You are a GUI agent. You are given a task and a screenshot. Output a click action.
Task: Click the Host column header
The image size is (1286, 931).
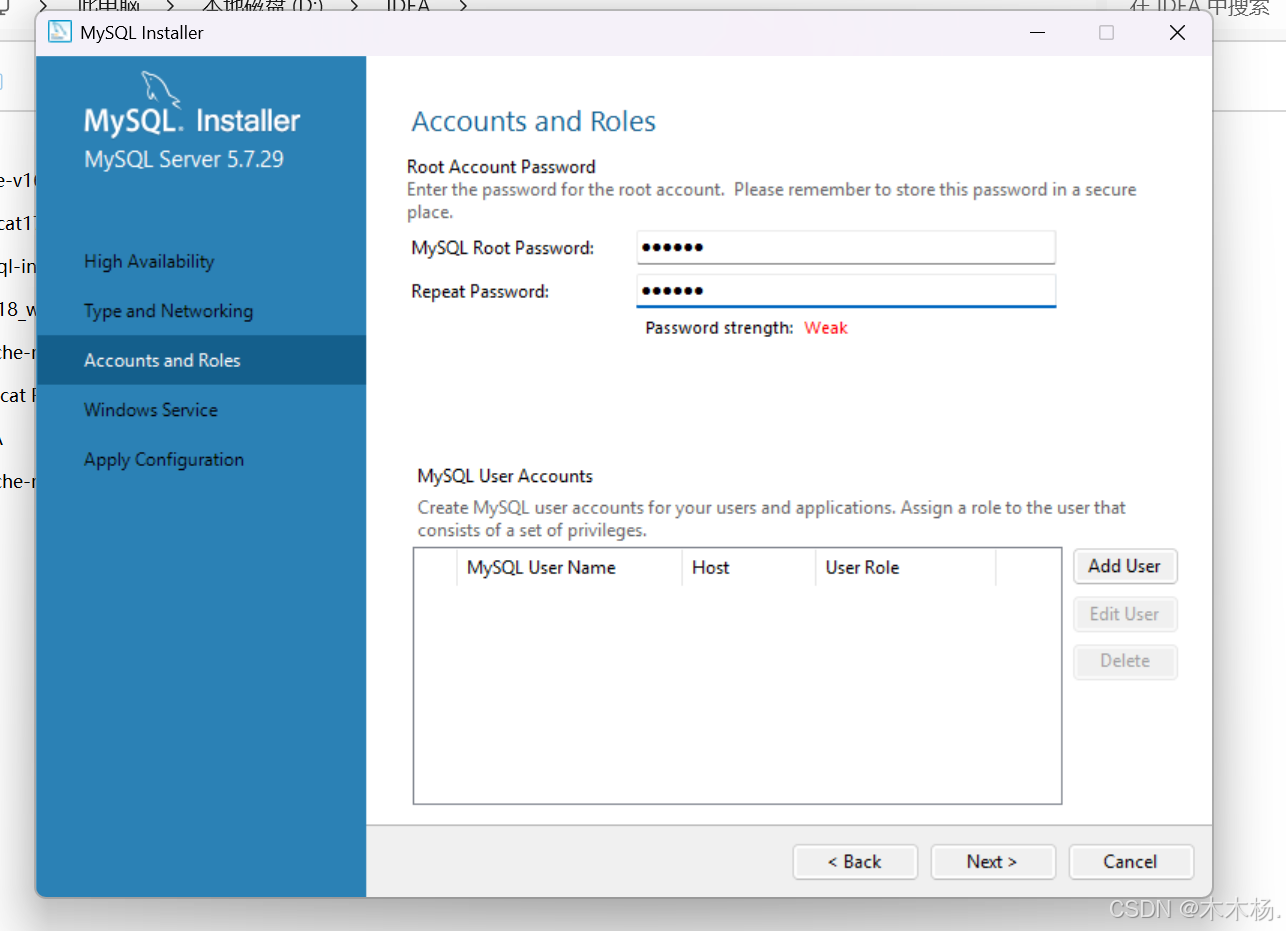(749, 567)
